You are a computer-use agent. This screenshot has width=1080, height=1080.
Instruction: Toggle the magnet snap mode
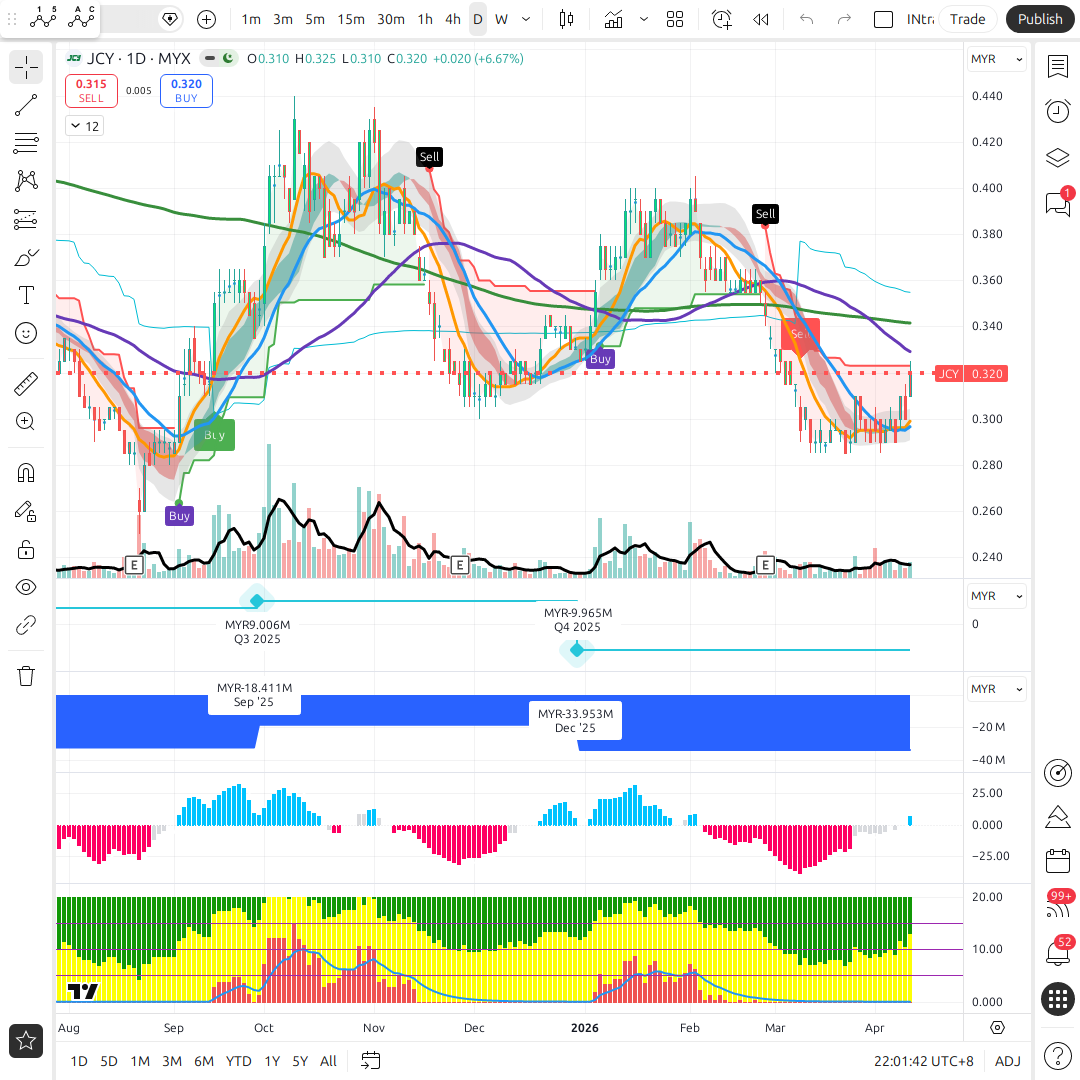tap(26, 472)
